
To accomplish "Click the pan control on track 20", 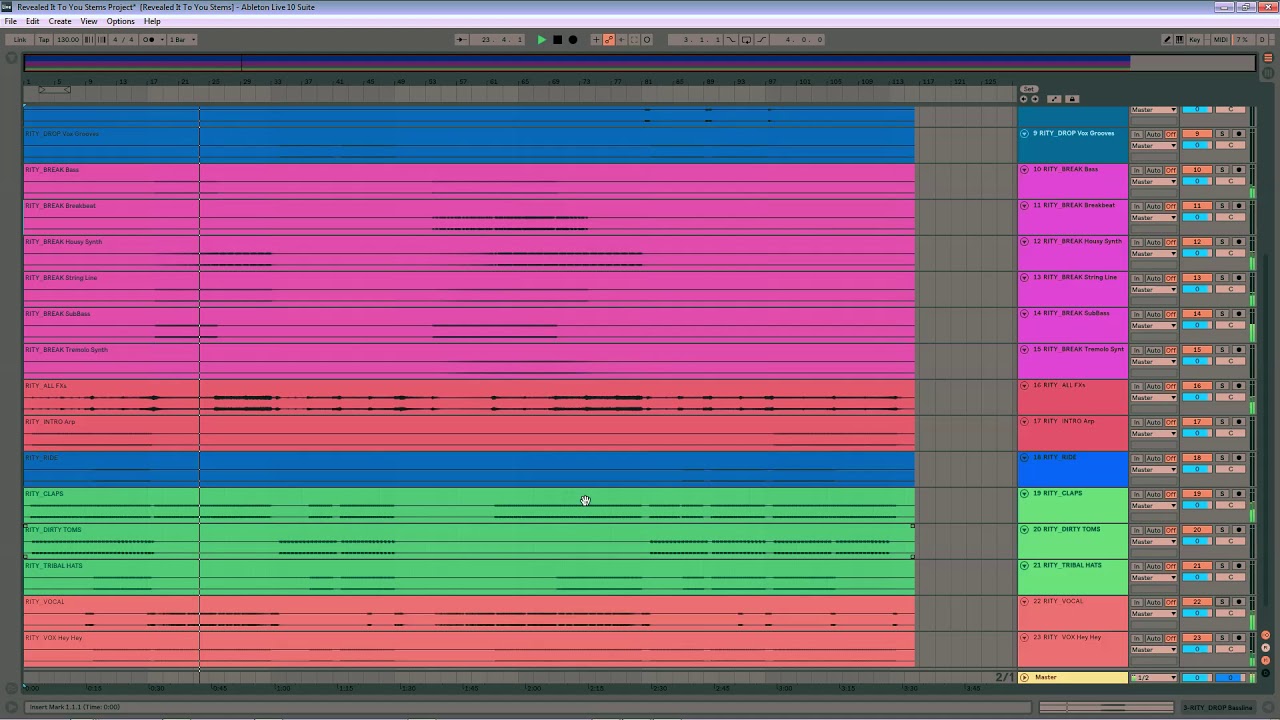I will (x=1231, y=542).
